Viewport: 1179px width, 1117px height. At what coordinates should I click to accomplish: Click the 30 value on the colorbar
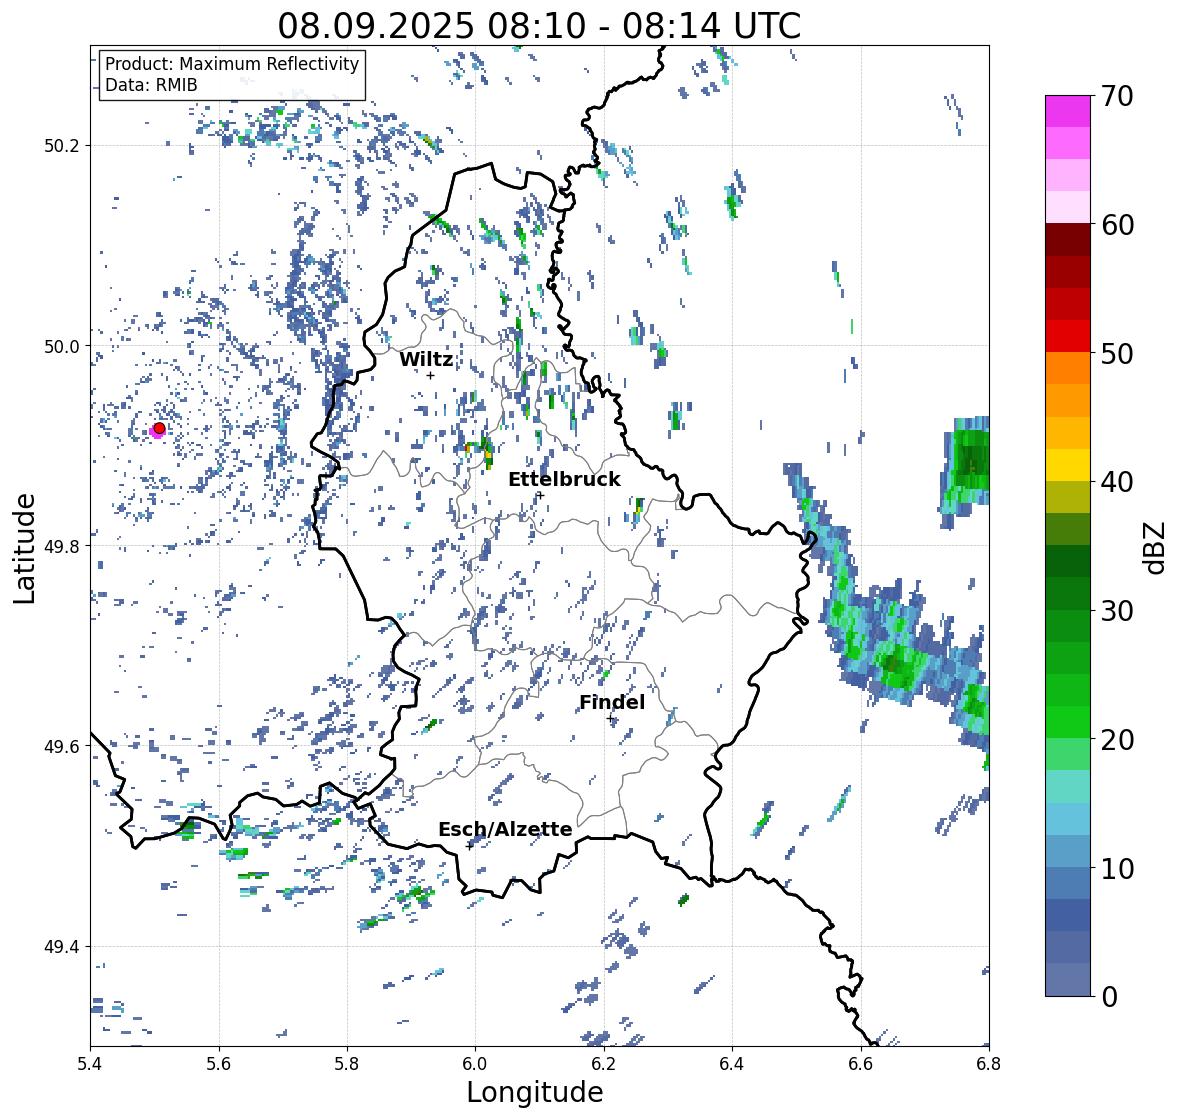(1117, 611)
